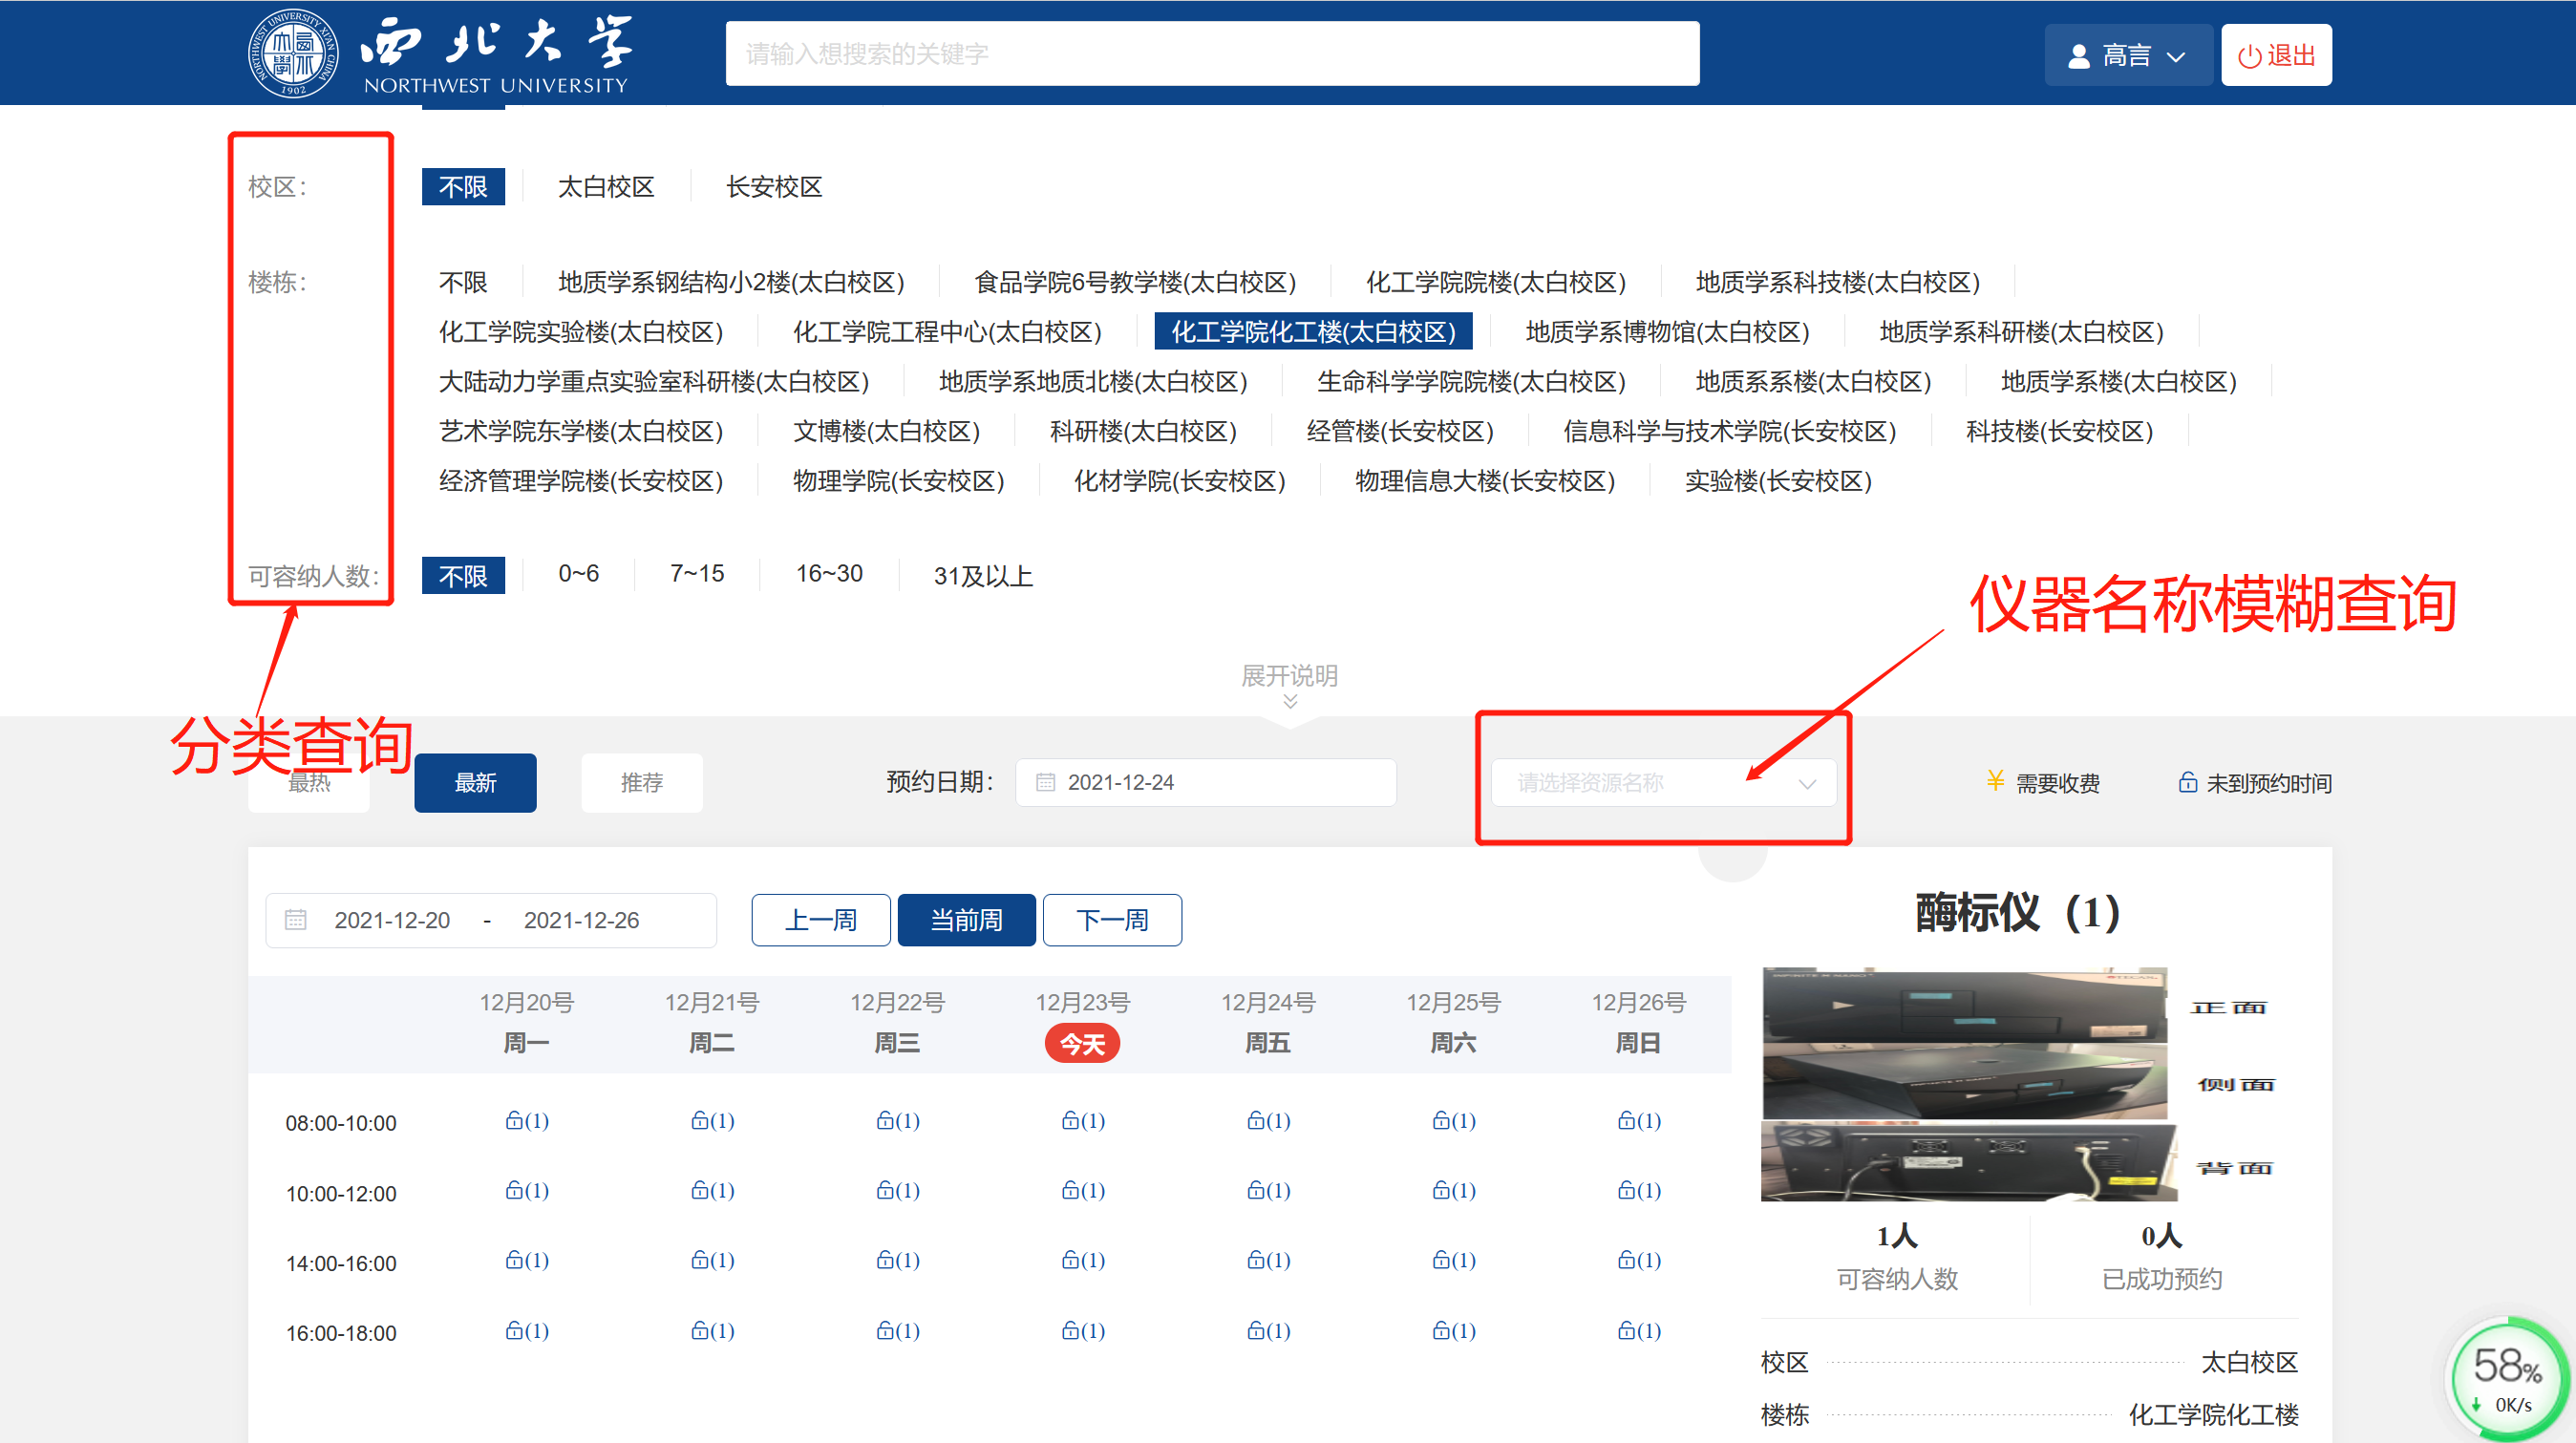This screenshot has width=2576, height=1443.
Task: Click the network speed 58% floating widget
Action: pos(2507,1377)
